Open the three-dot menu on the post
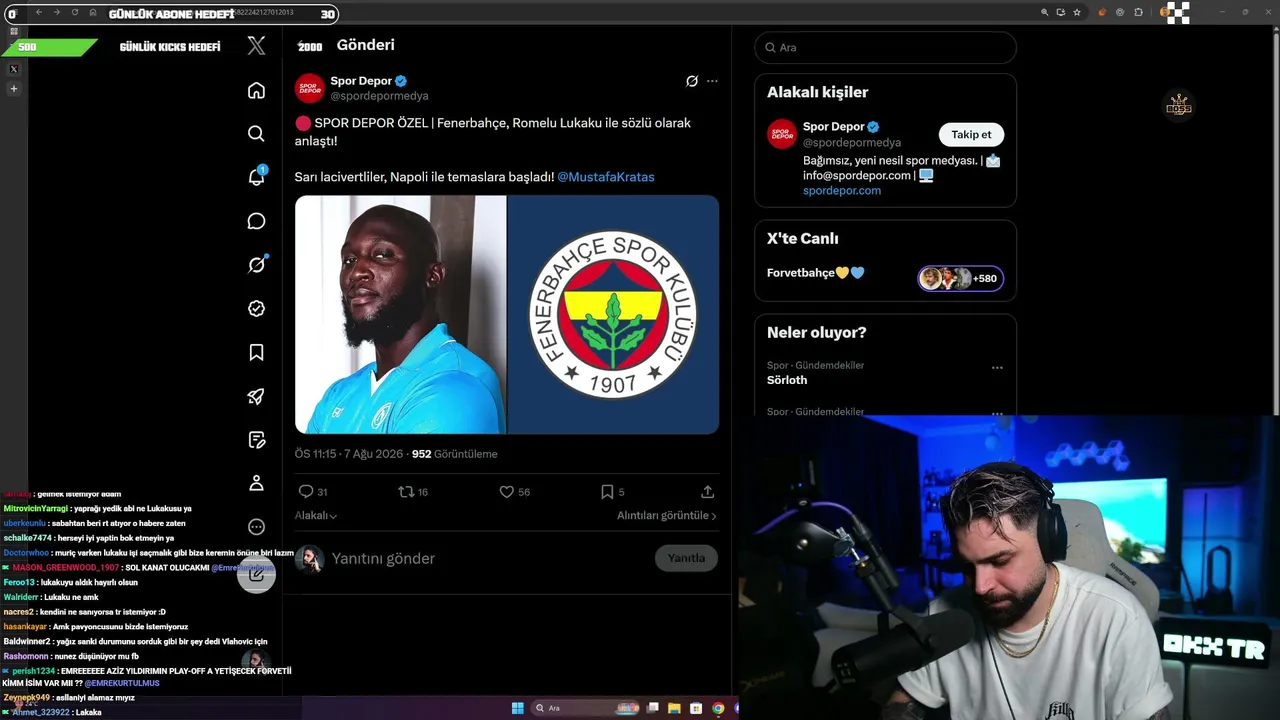Image resolution: width=1280 pixels, height=720 pixels. click(712, 81)
